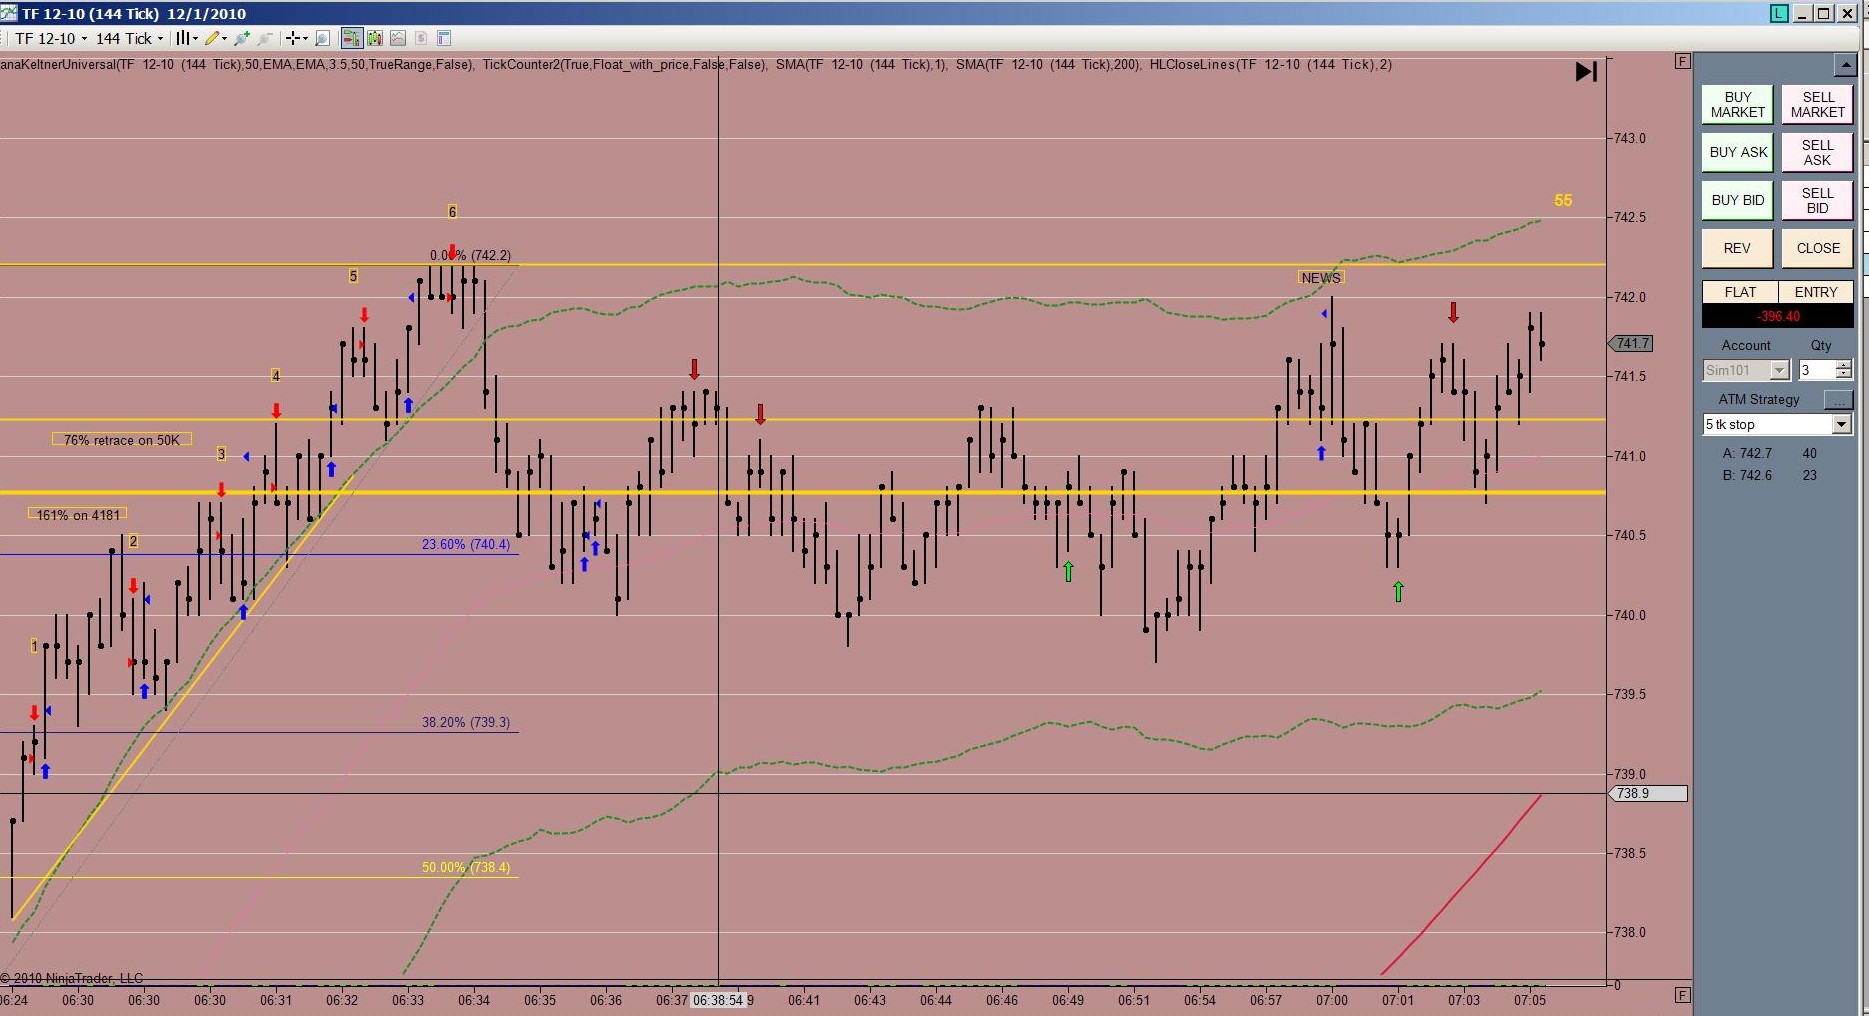Click the Qty quantity input field
The height and width of the screenshot is (1016, 1869).
pyautogui.click(x=1816, y=370)
